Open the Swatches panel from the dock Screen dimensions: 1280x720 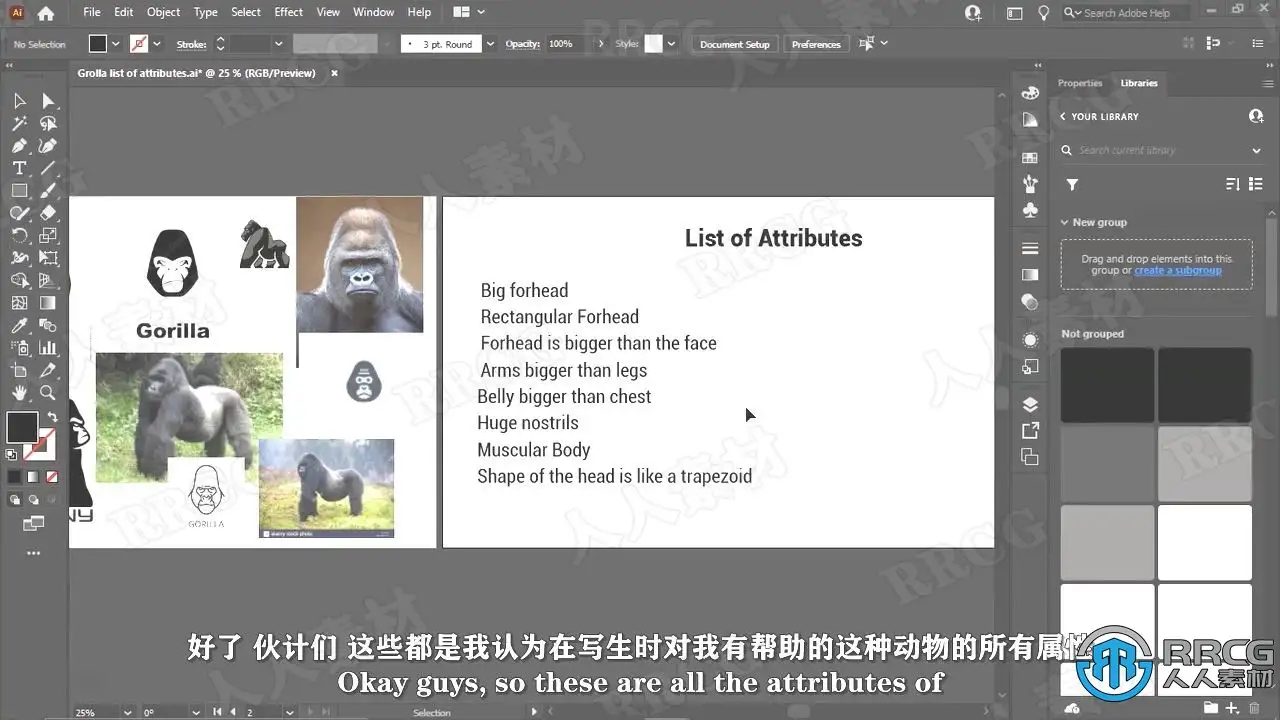coord(1030,158)
